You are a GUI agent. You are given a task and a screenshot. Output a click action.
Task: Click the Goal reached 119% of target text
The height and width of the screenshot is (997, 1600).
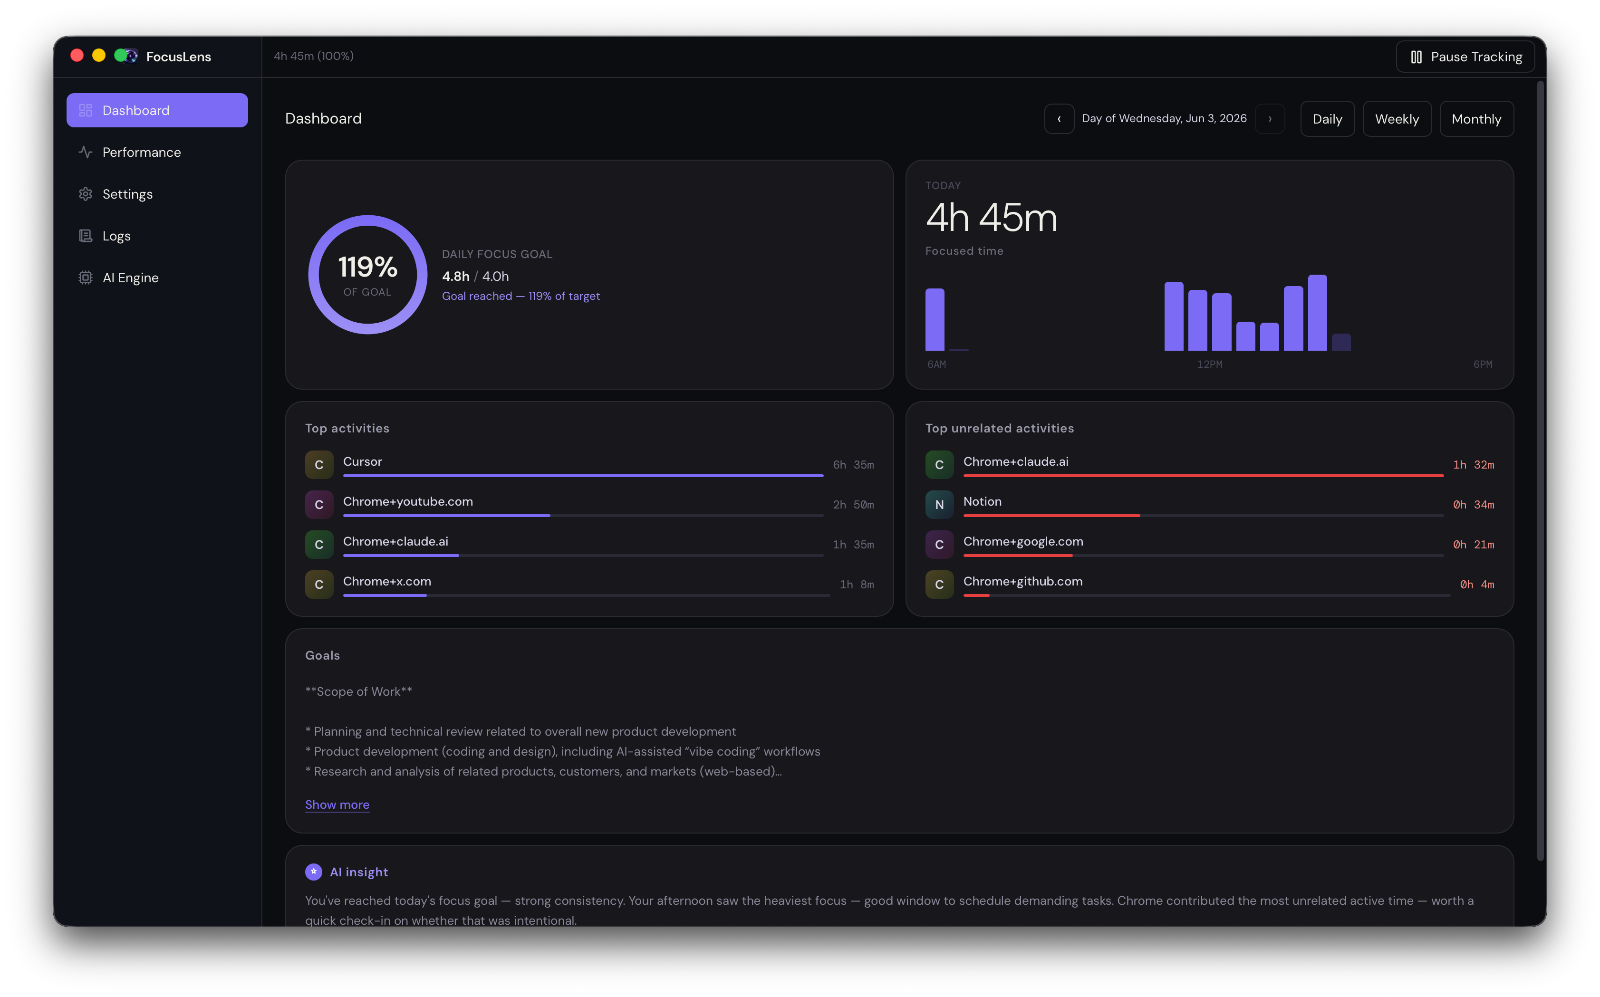tap(521, 296)
